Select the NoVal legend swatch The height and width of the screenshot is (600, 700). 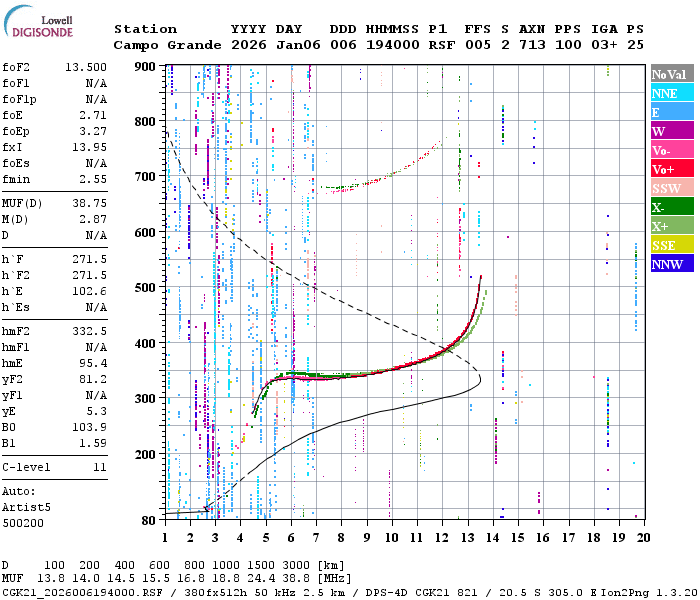coord(671,75)
